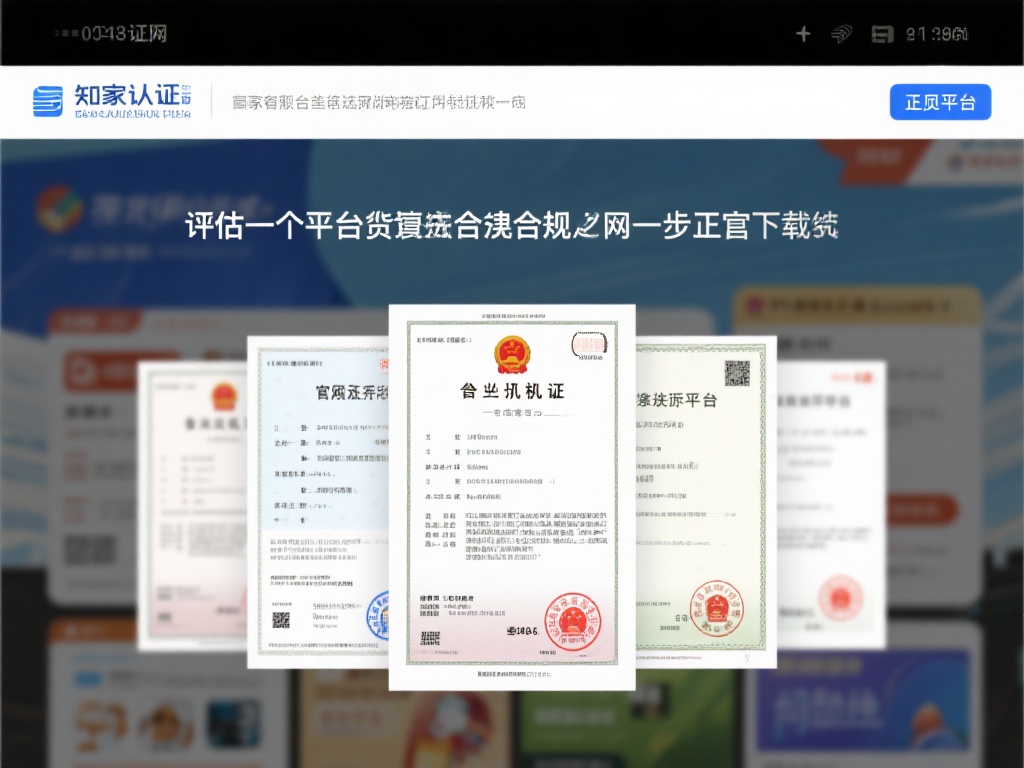Viewport: 1024px width, 768px height.
Task: Click the plus icon in the status bar
Action: coord(803,33)
